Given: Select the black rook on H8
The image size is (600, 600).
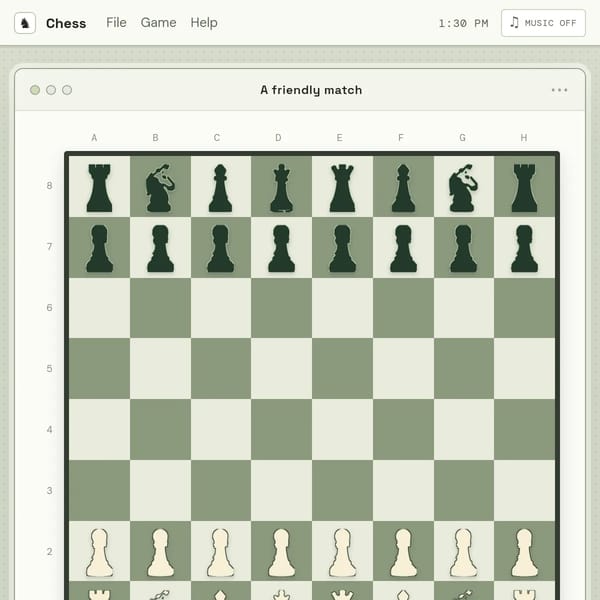Looking at the screenshot, I should click(524, 188).
